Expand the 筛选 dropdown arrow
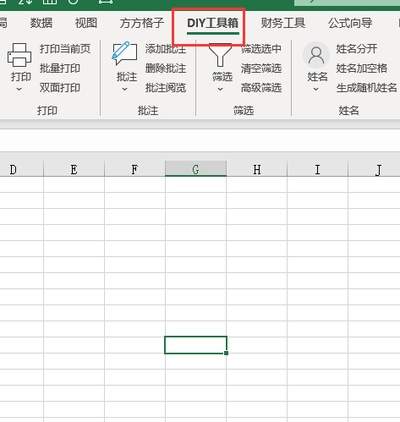This screenshot has height=422, width=400. click(220, 89)
